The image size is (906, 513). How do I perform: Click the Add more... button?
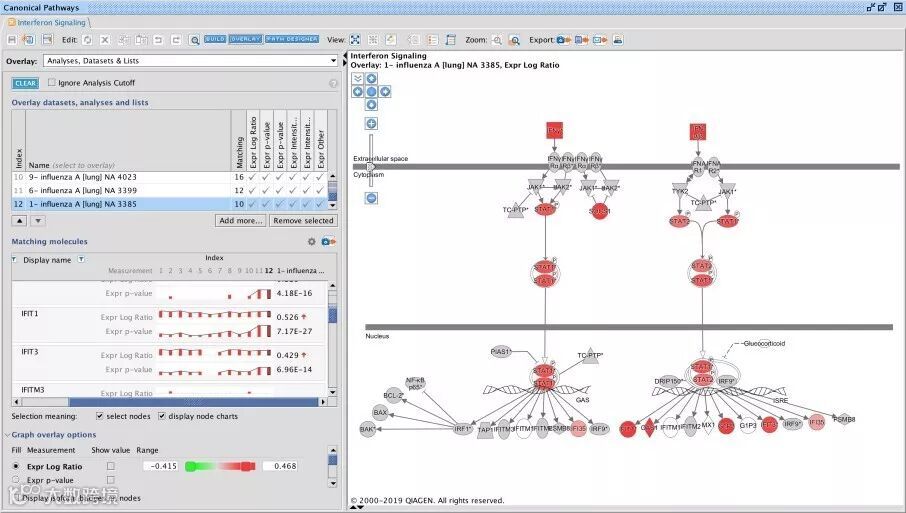pyautogui.click(x=240, y=221)
